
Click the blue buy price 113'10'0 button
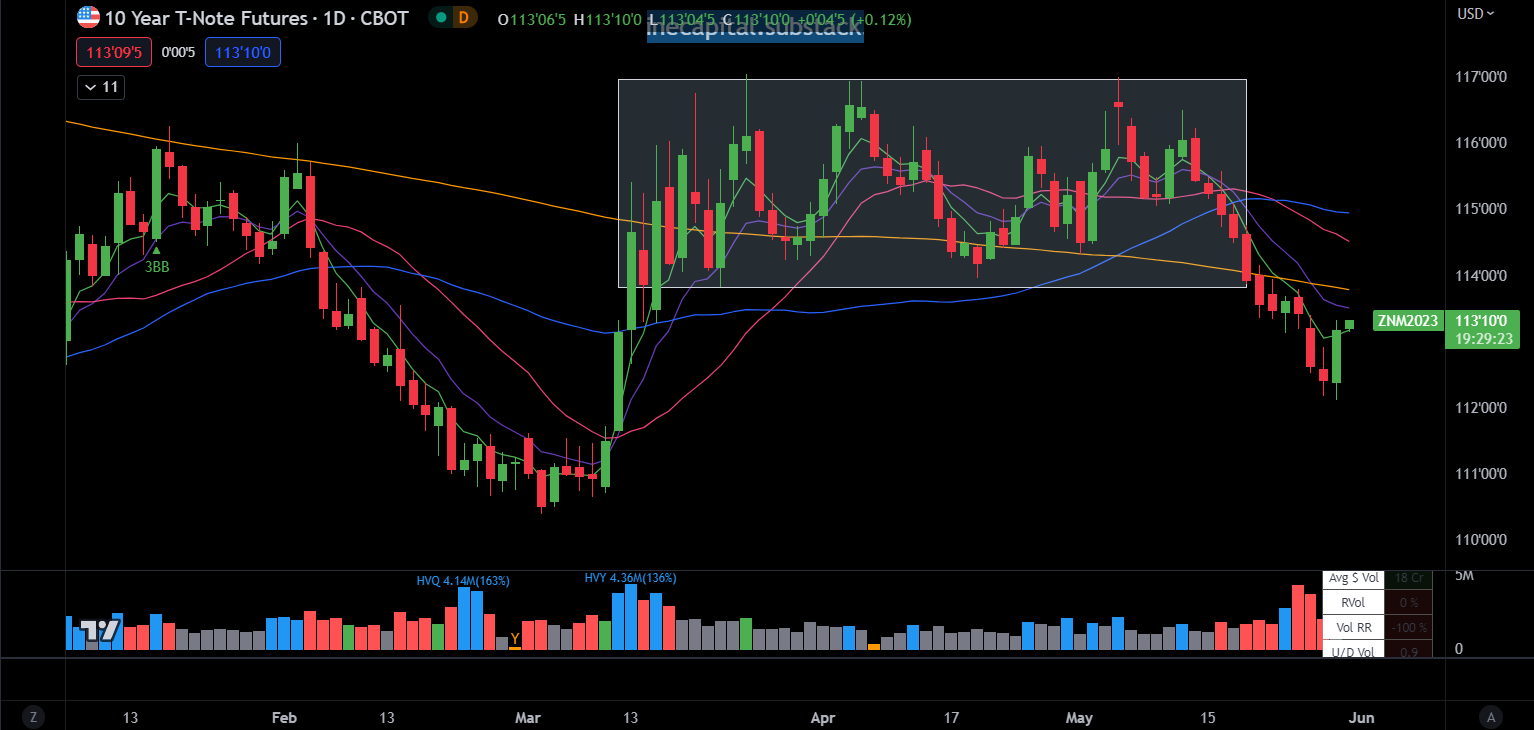click(243, 52)
